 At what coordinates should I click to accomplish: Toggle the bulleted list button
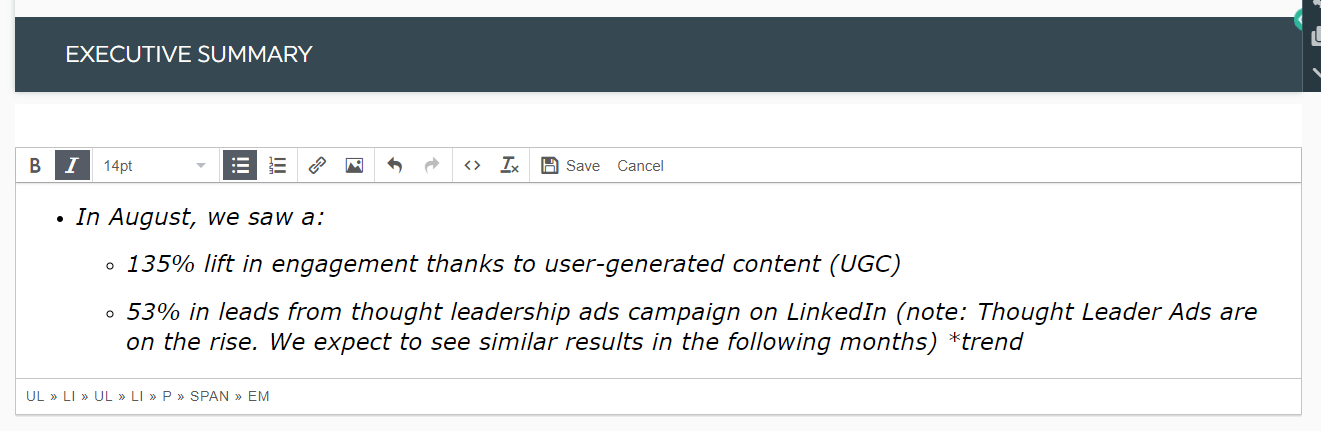click(x=240, y=166)
